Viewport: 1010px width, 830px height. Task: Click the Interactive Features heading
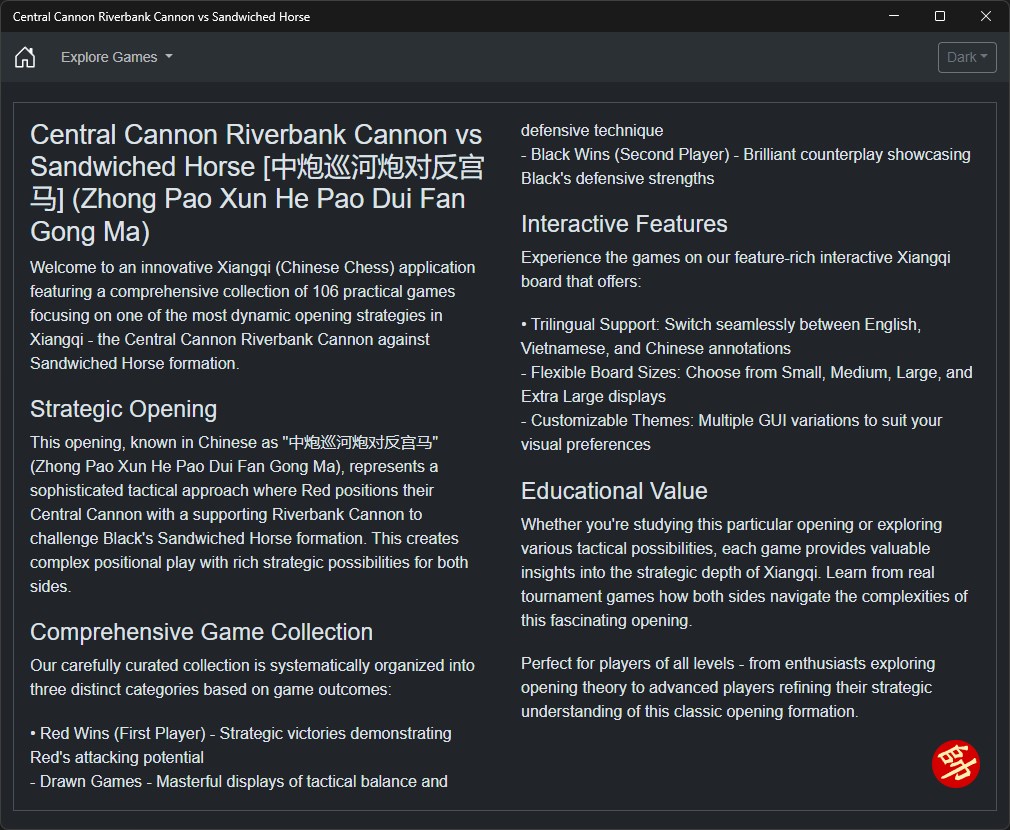coord(624,224)
